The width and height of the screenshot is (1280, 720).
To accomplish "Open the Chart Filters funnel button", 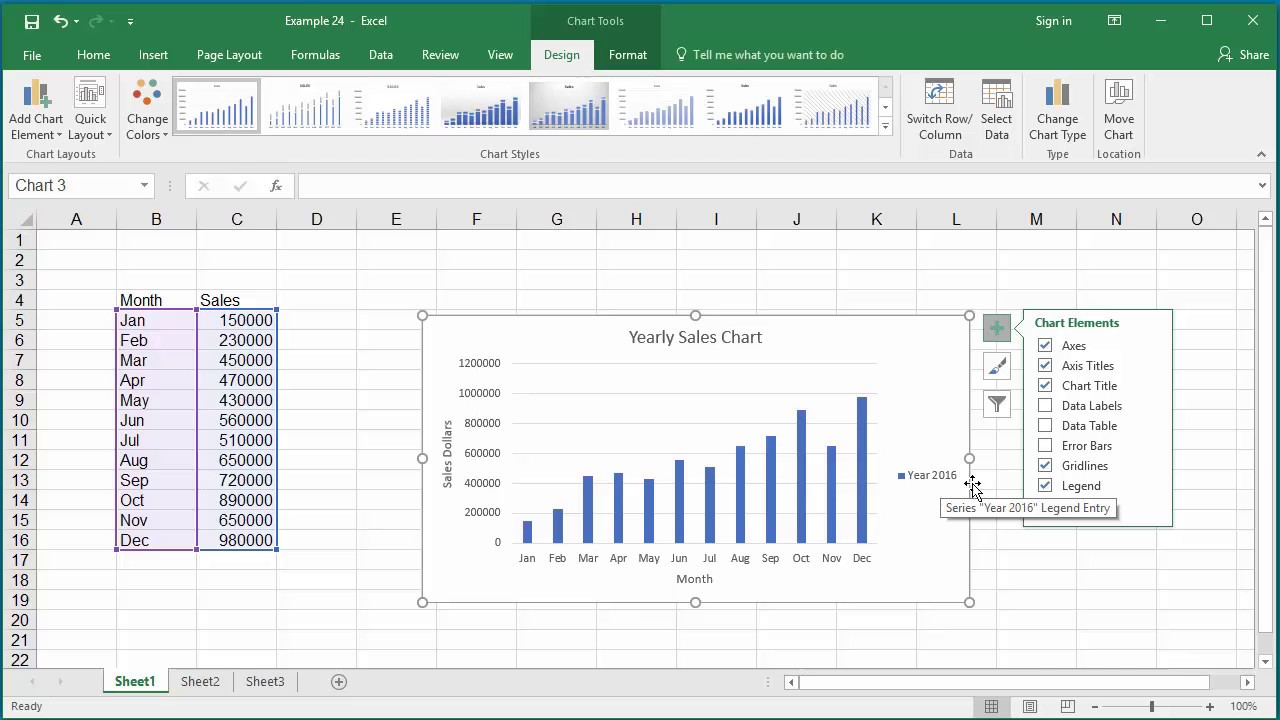I will click(997, 404).
